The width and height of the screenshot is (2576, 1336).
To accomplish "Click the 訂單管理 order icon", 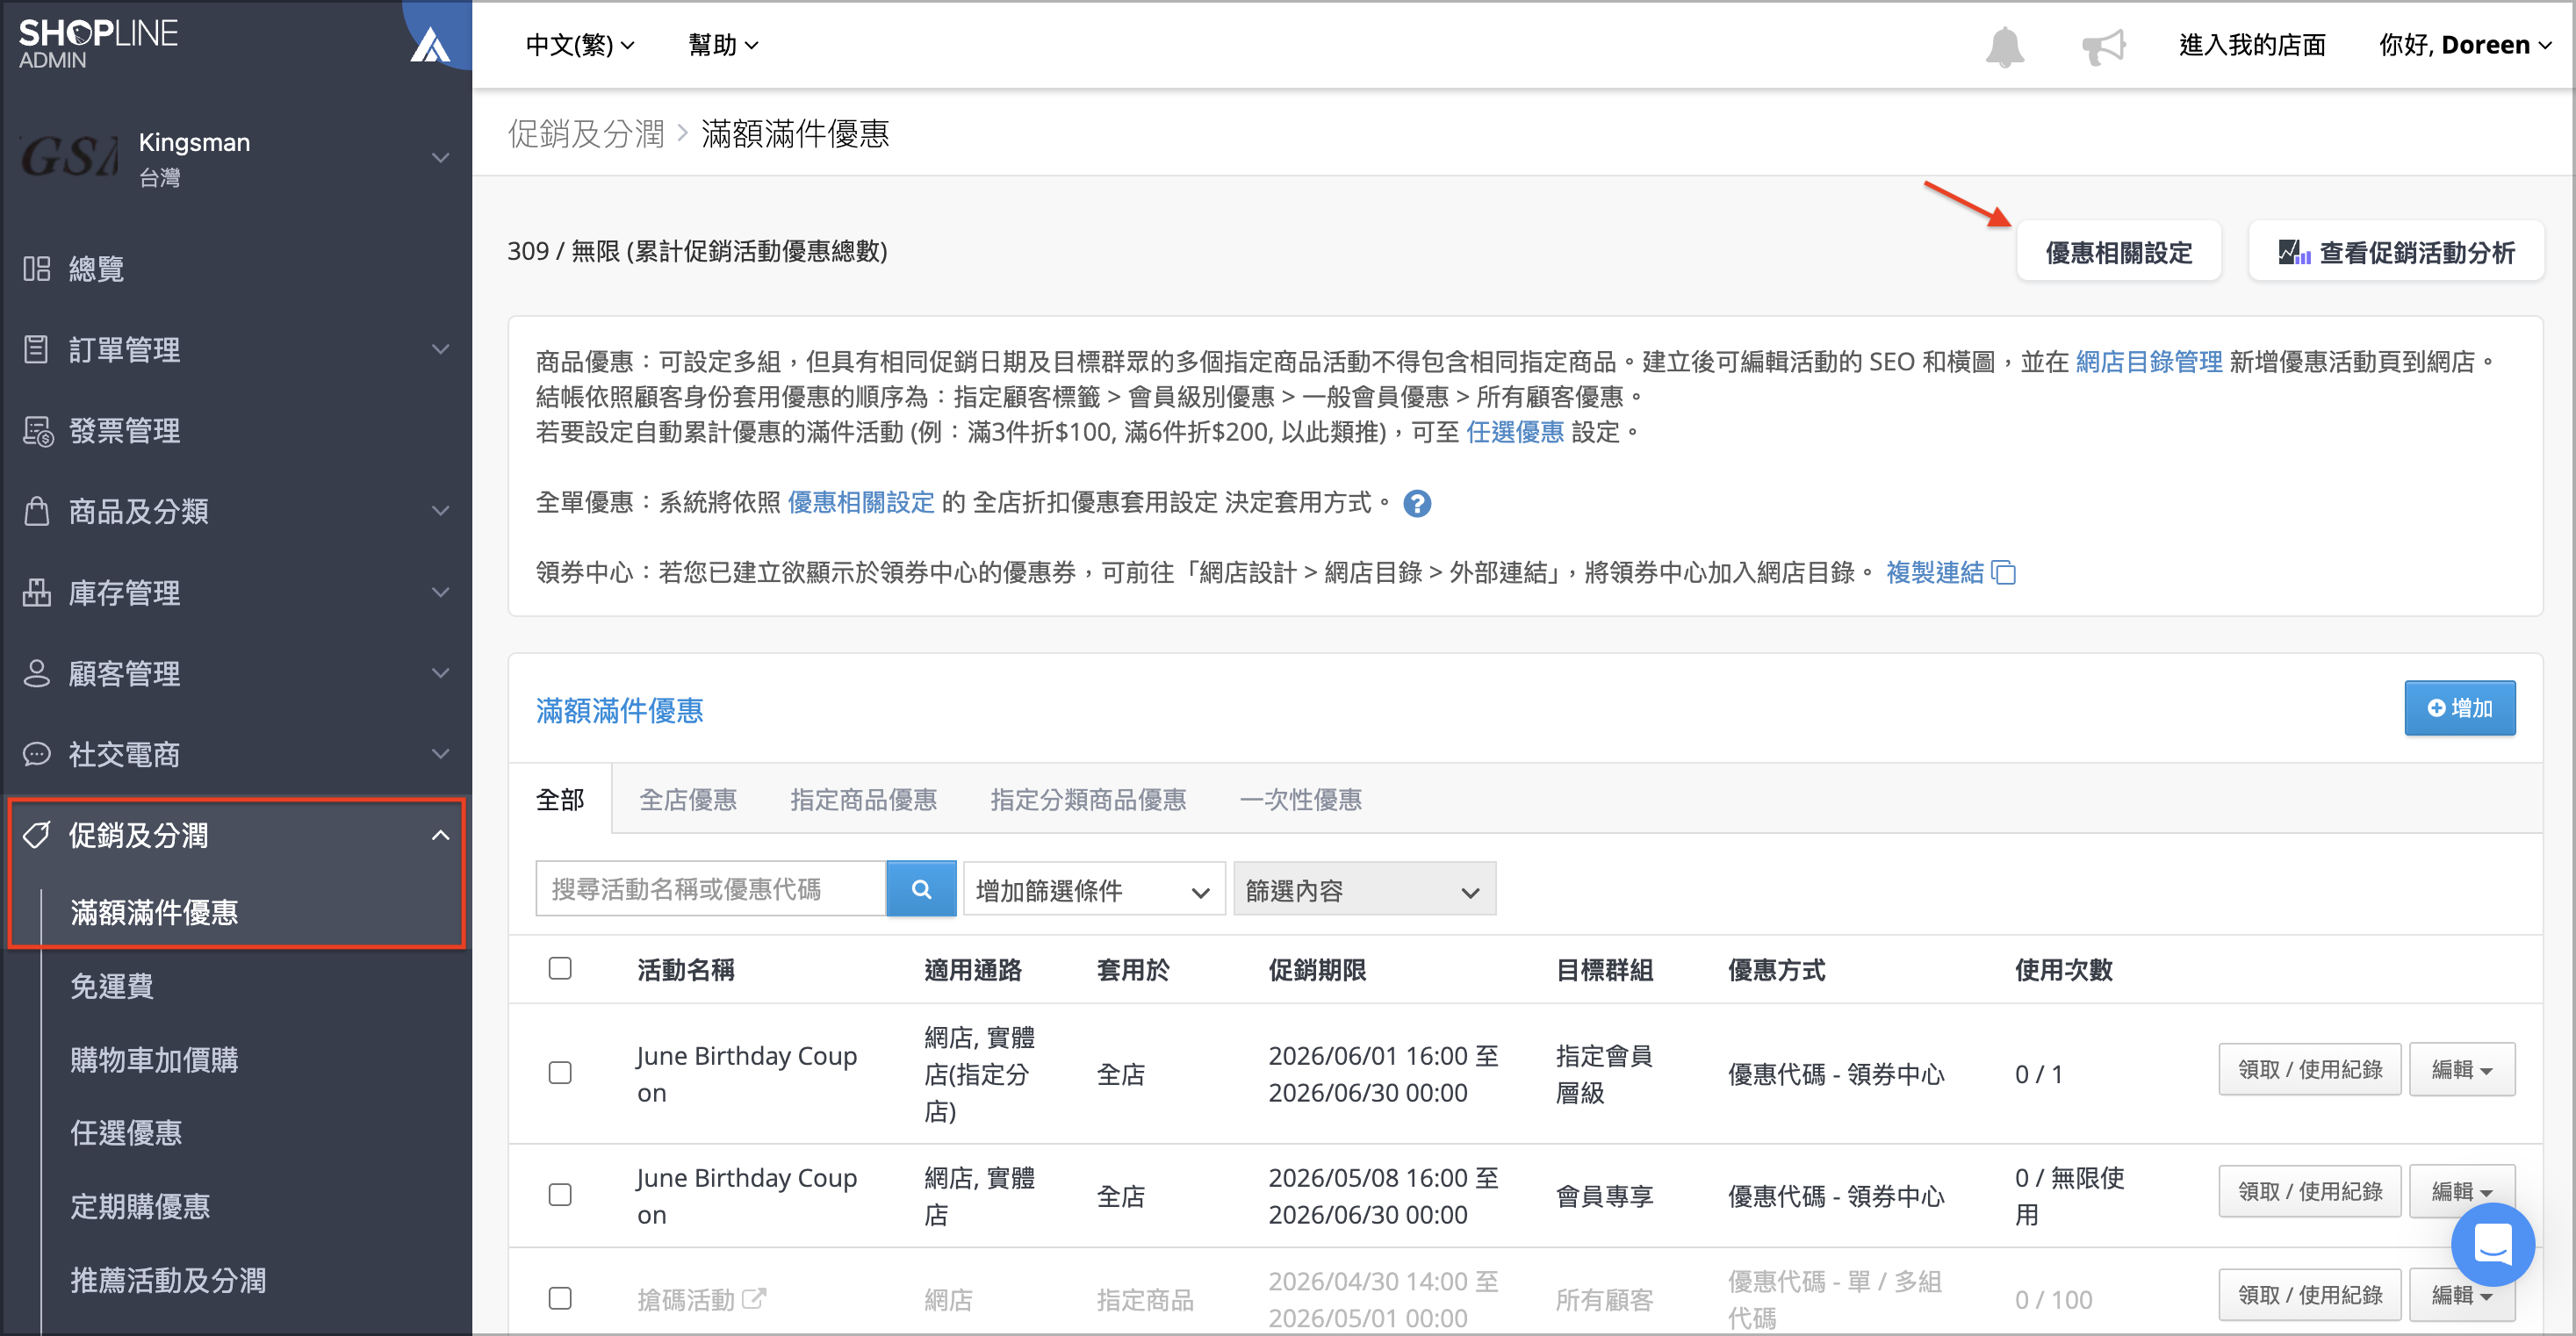I will (37, 349).
